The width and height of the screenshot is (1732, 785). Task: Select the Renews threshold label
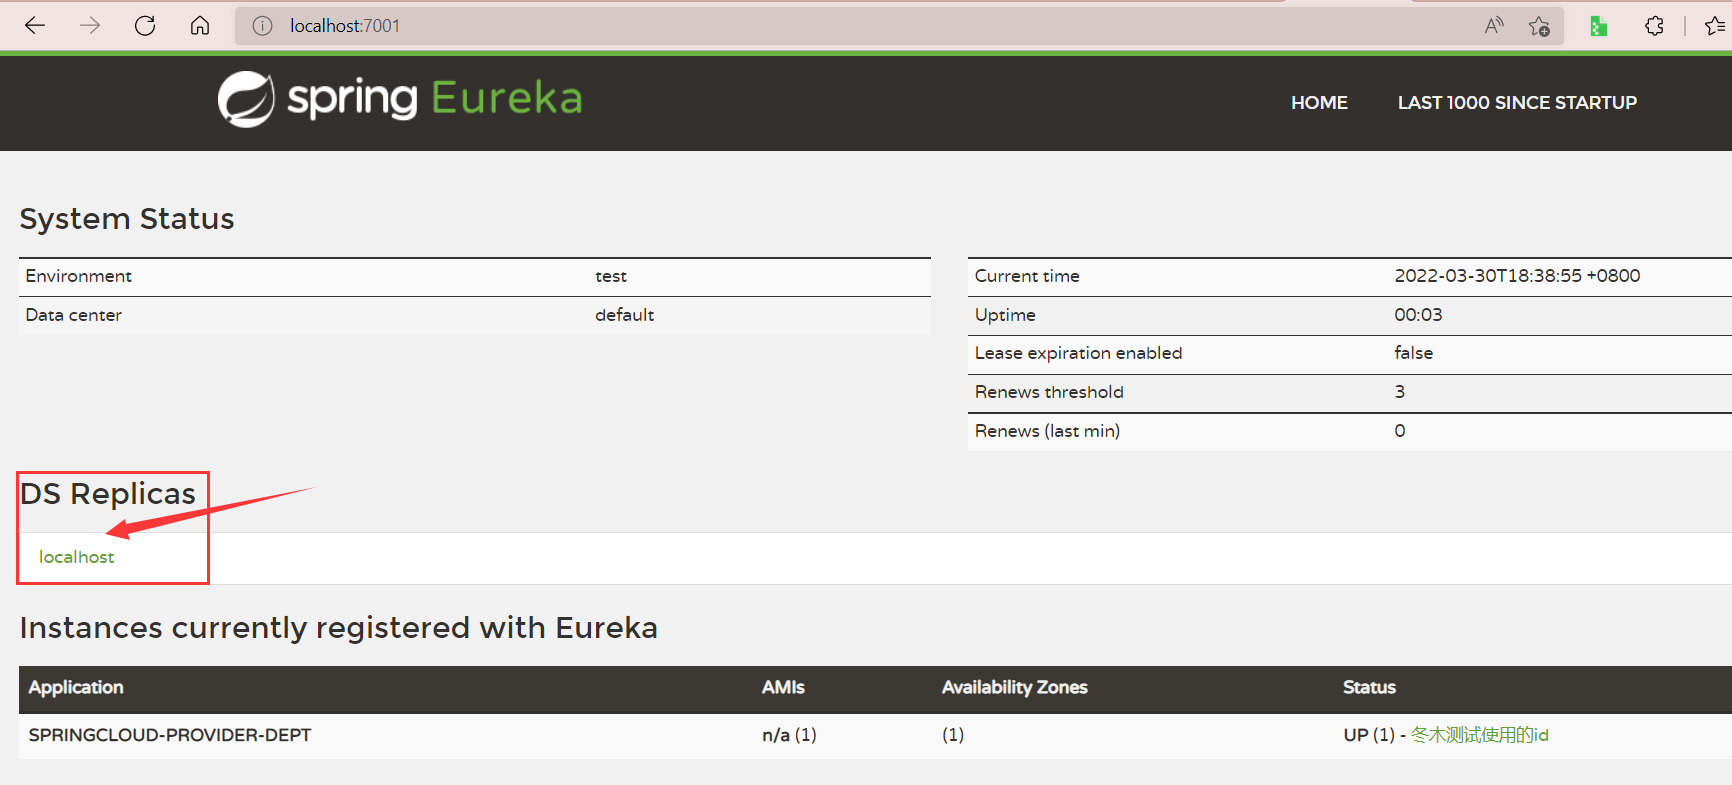point(1049,392)
